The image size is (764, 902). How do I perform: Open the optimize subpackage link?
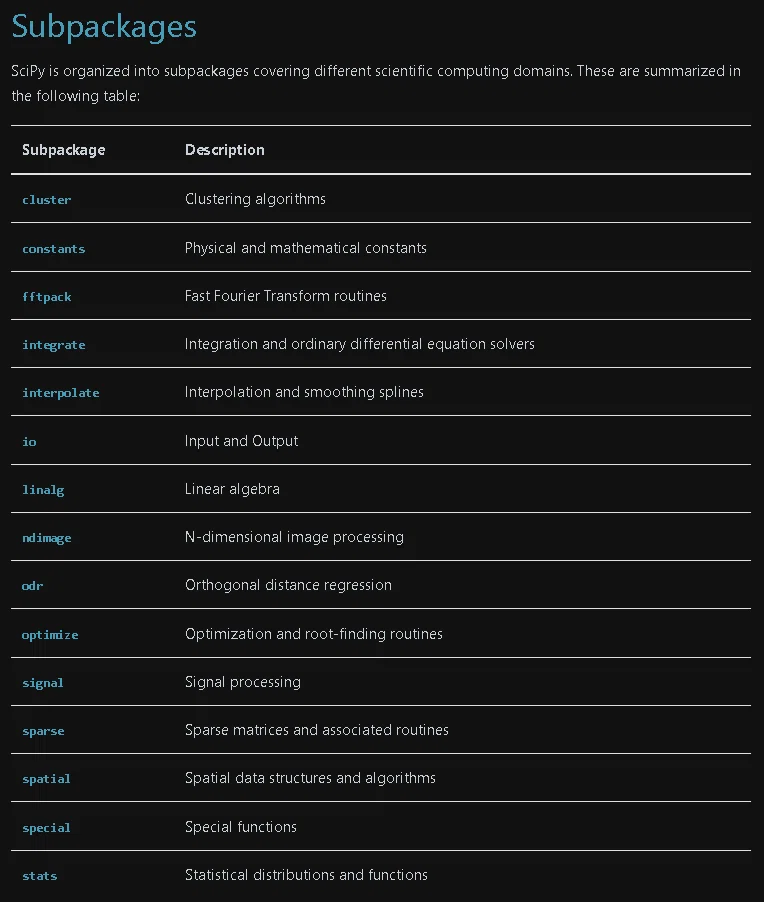[50, 635]
